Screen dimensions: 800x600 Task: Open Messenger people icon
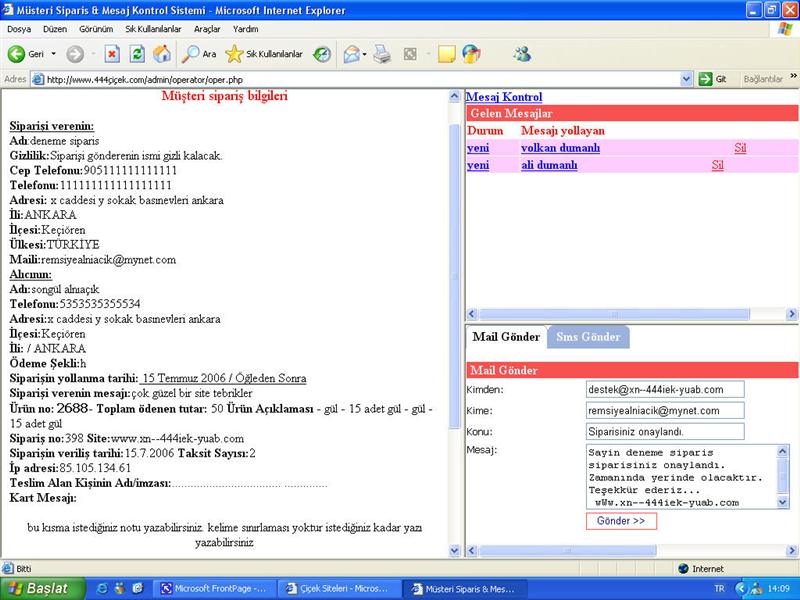click(x=522, y=54)
